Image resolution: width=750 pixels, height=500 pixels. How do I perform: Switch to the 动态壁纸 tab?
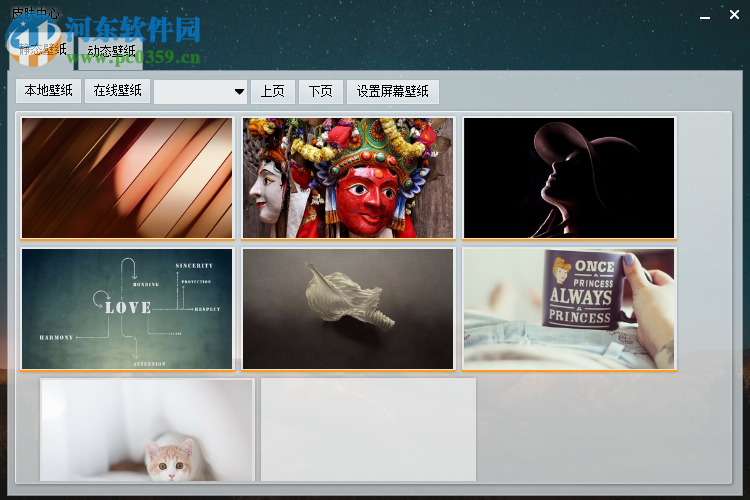coord(110,52)
